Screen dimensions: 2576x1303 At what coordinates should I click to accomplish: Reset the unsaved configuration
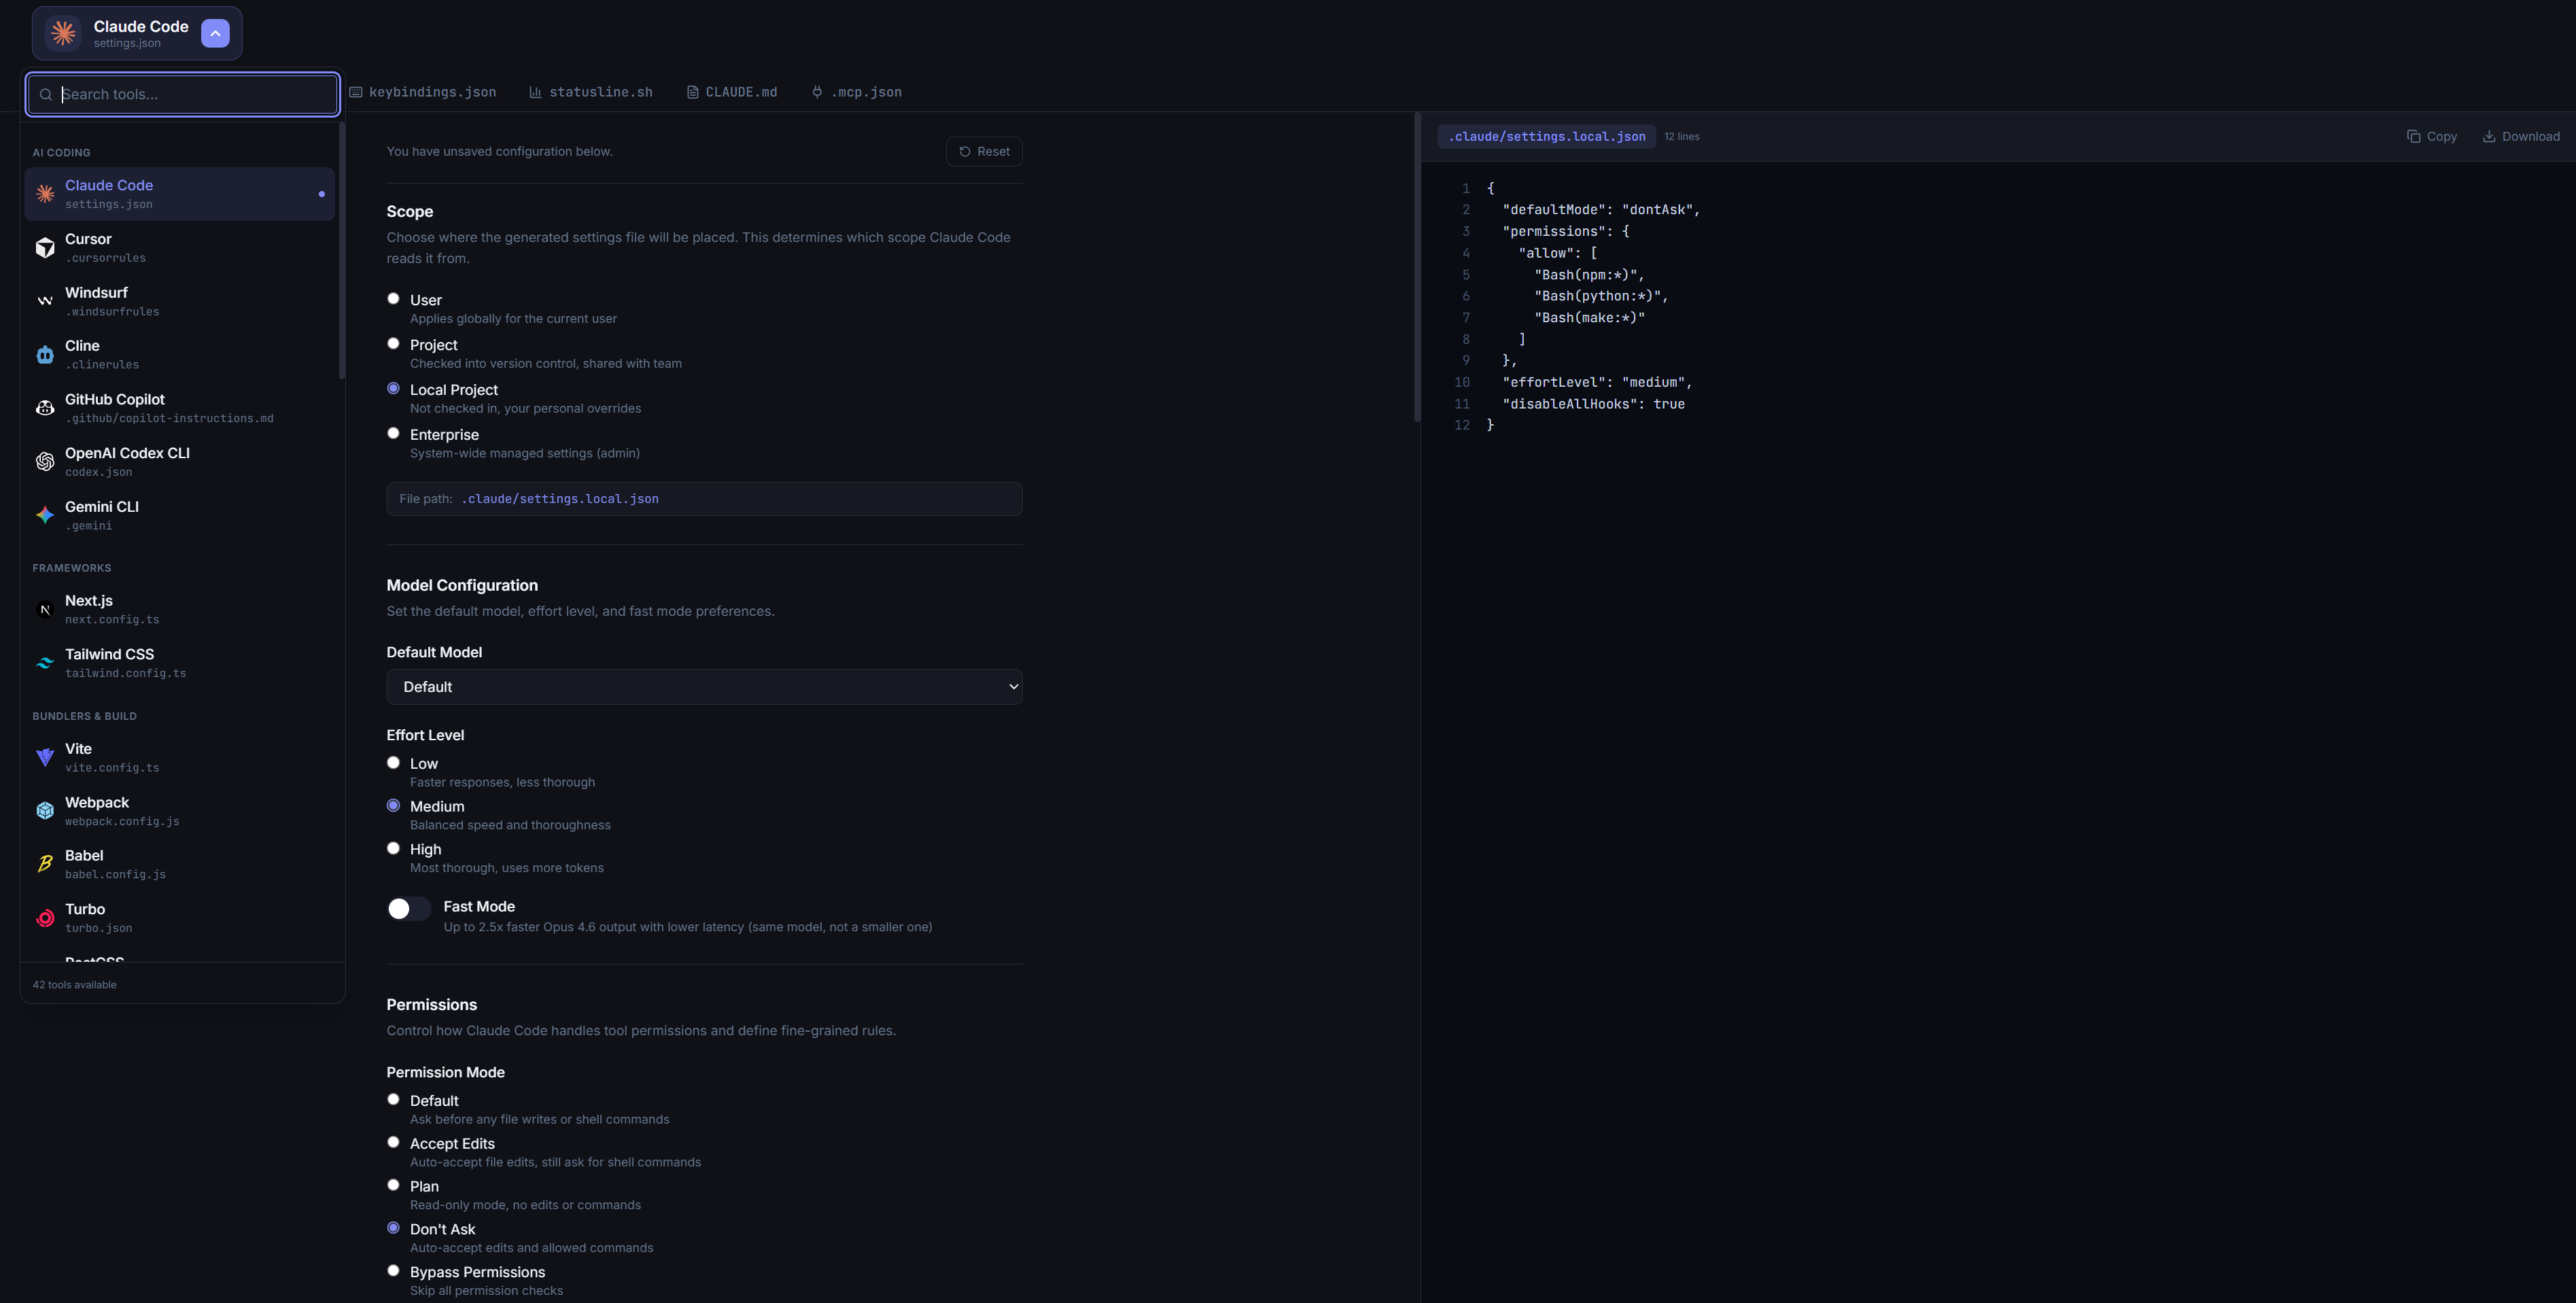pos(984,151)
